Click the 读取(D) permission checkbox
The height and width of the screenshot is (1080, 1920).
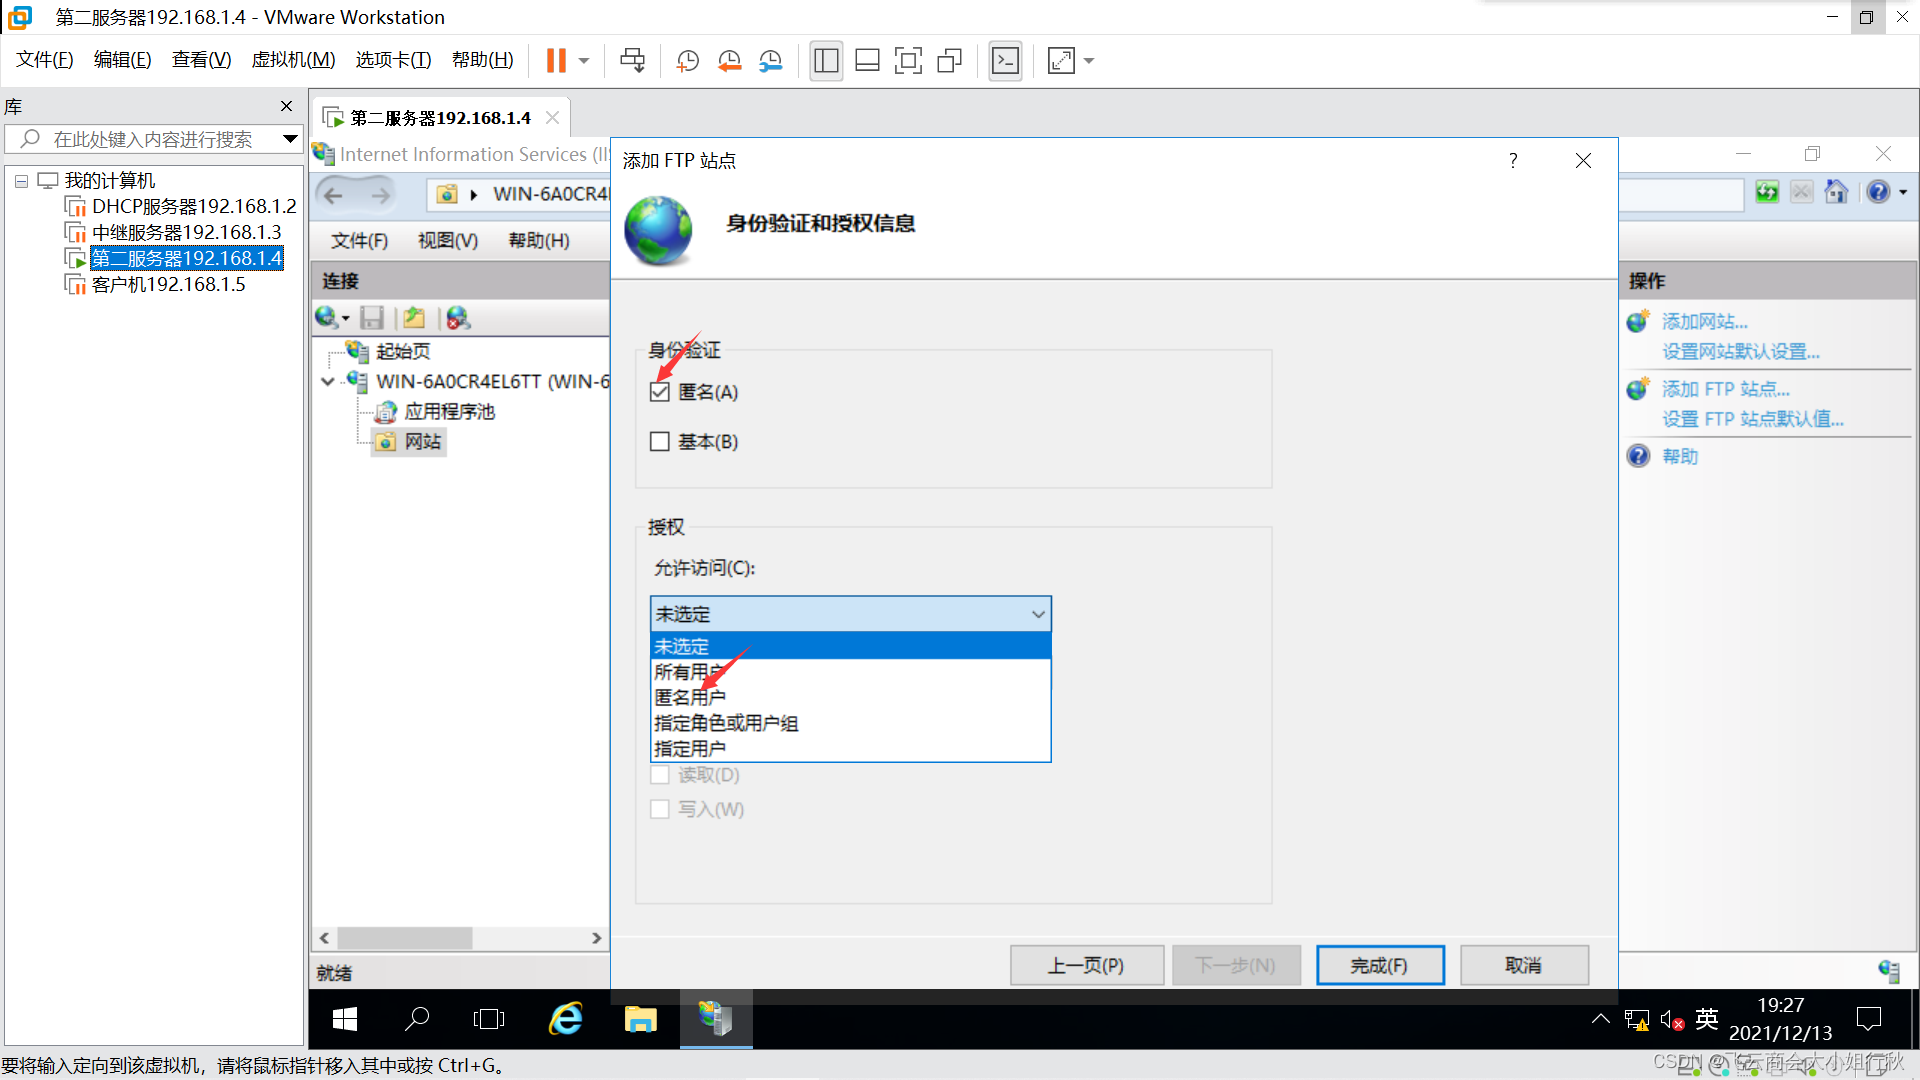659,775
